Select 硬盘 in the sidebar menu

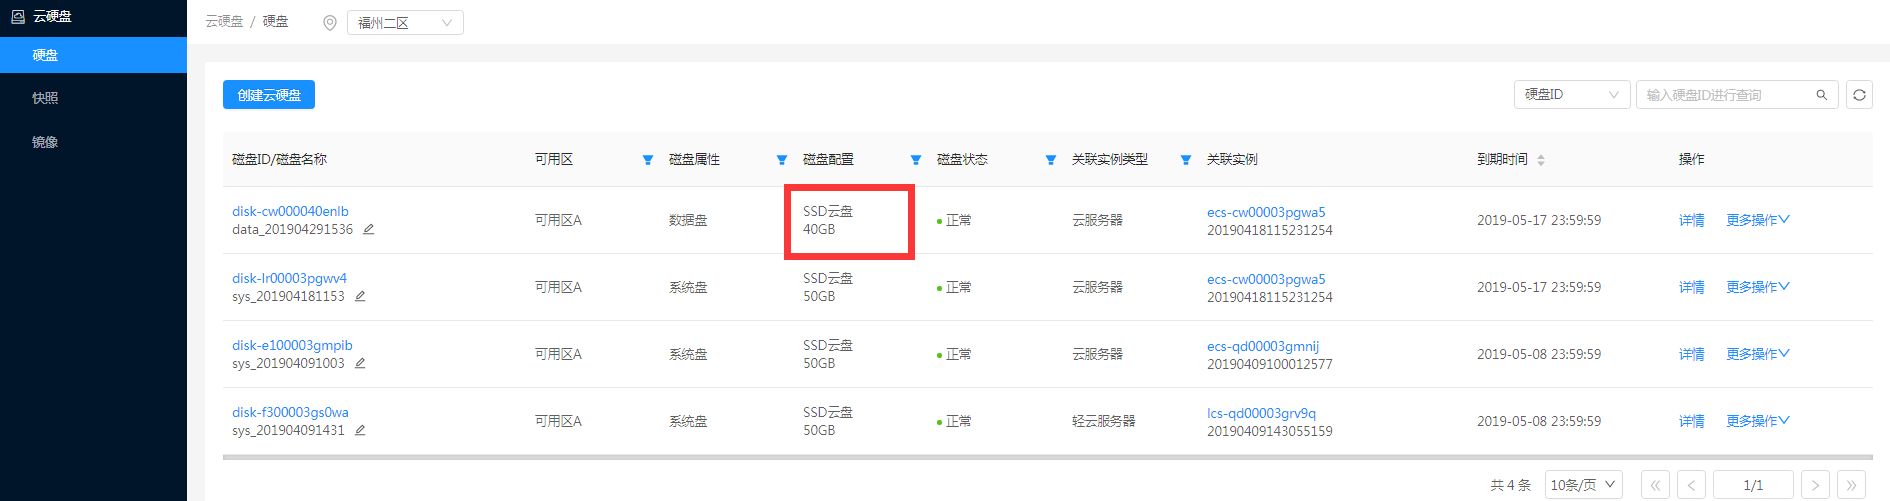point(93,55)
